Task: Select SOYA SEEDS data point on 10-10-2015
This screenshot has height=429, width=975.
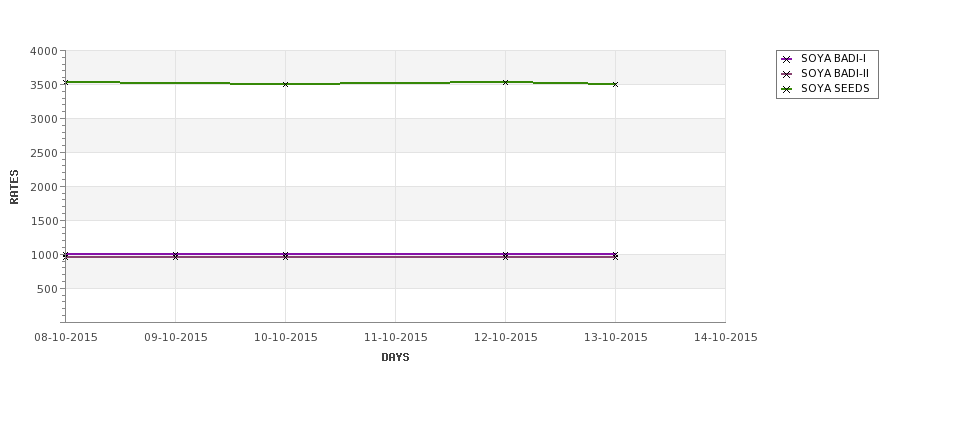Action: (285, 84)
